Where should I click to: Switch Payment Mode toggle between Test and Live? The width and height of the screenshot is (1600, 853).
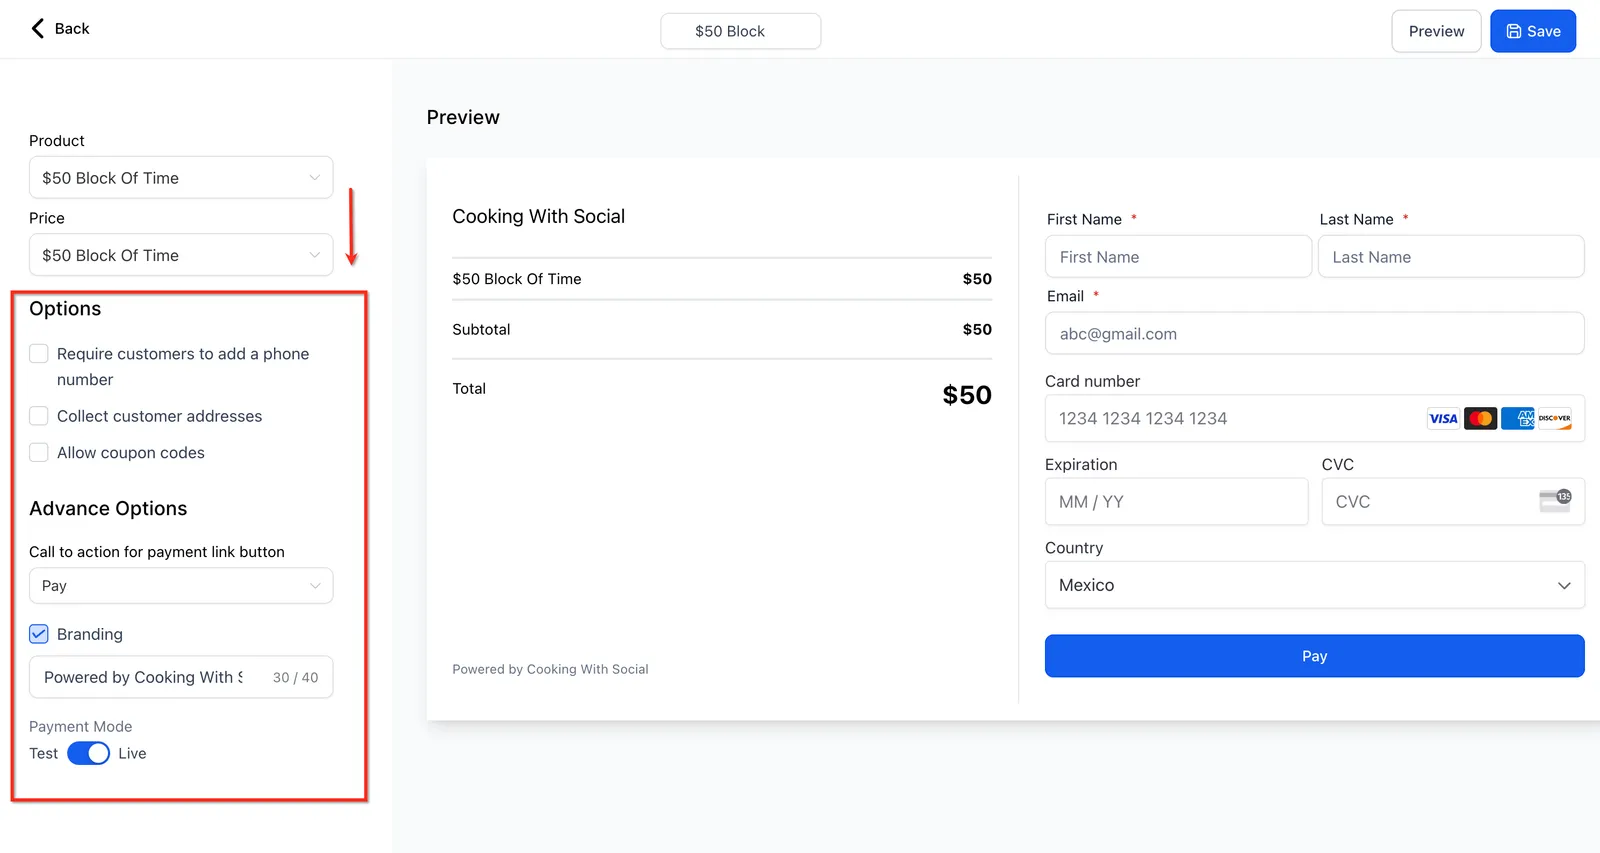point(88,754)
